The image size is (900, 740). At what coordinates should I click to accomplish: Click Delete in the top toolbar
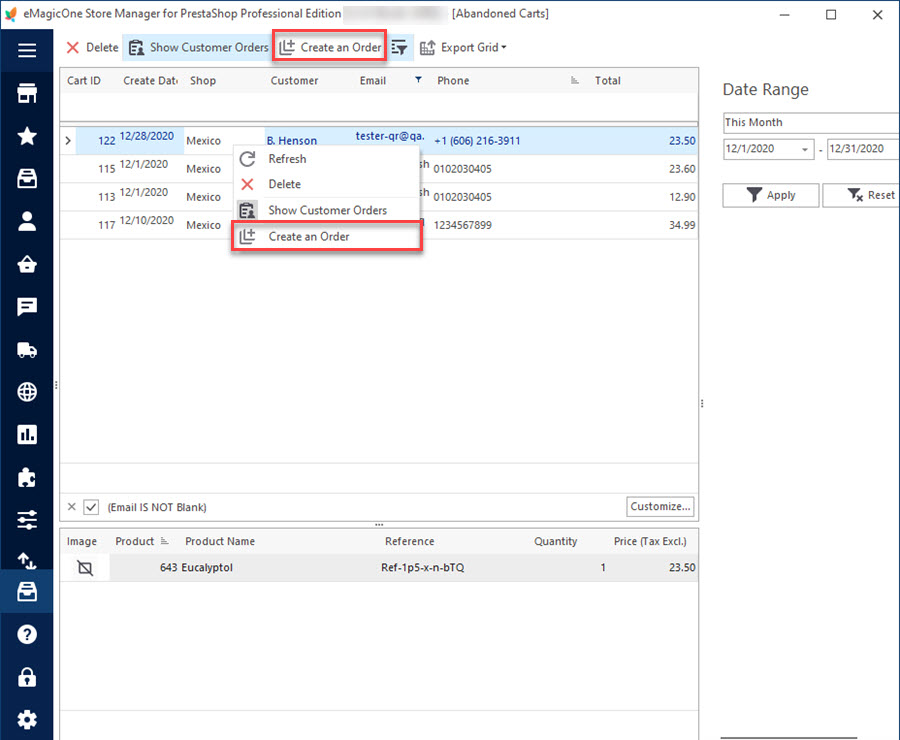[92, 48]
